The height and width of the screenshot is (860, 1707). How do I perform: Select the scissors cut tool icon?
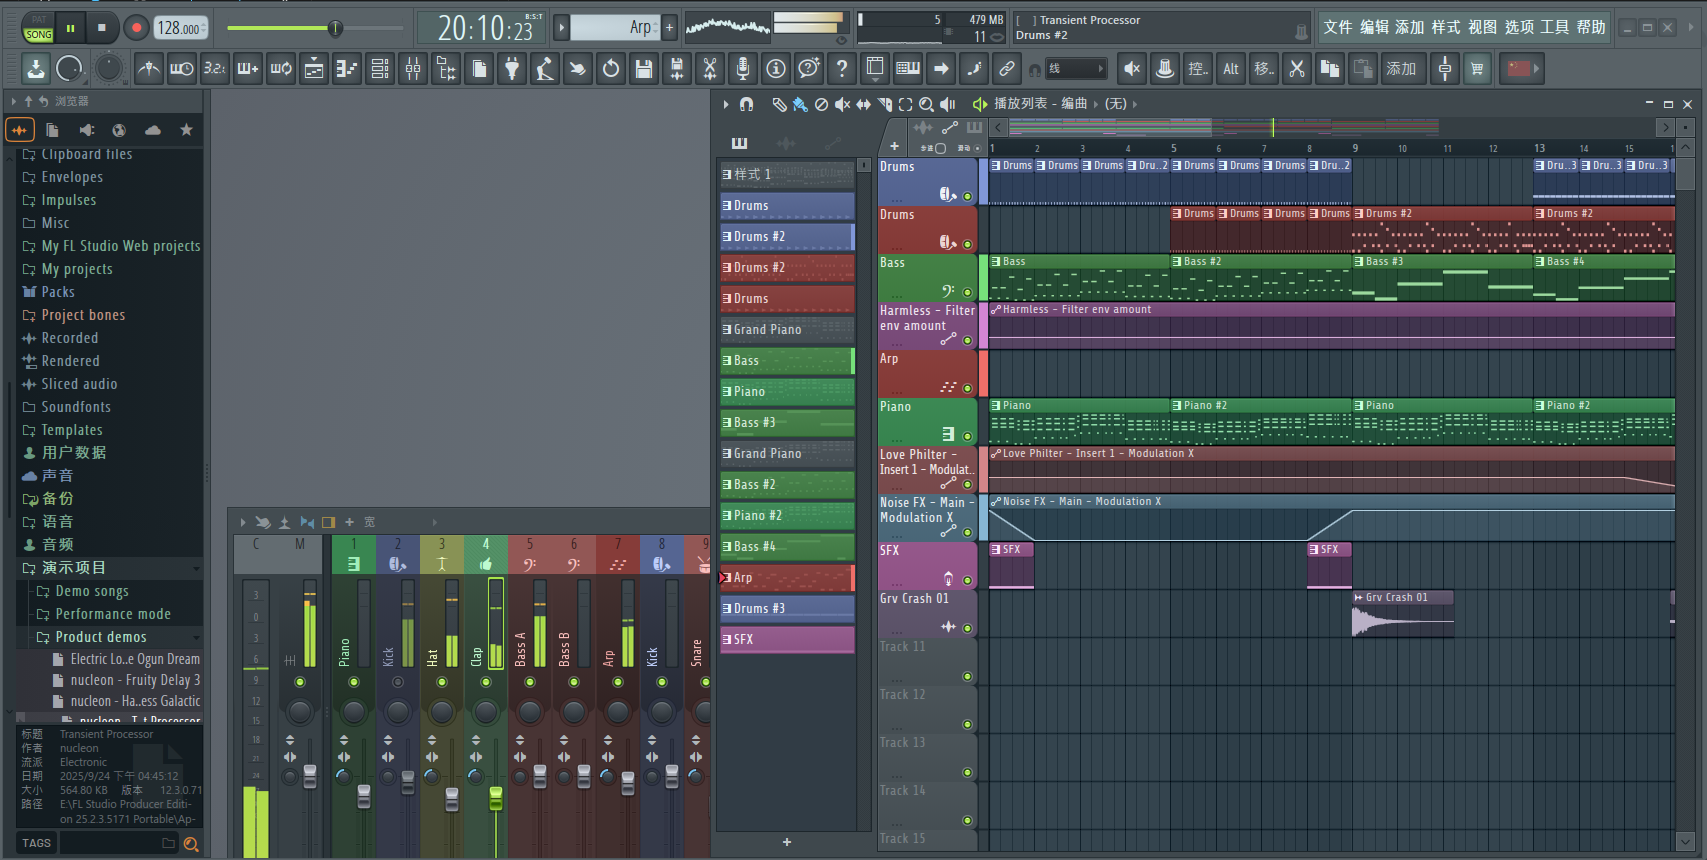point(1297,69)
